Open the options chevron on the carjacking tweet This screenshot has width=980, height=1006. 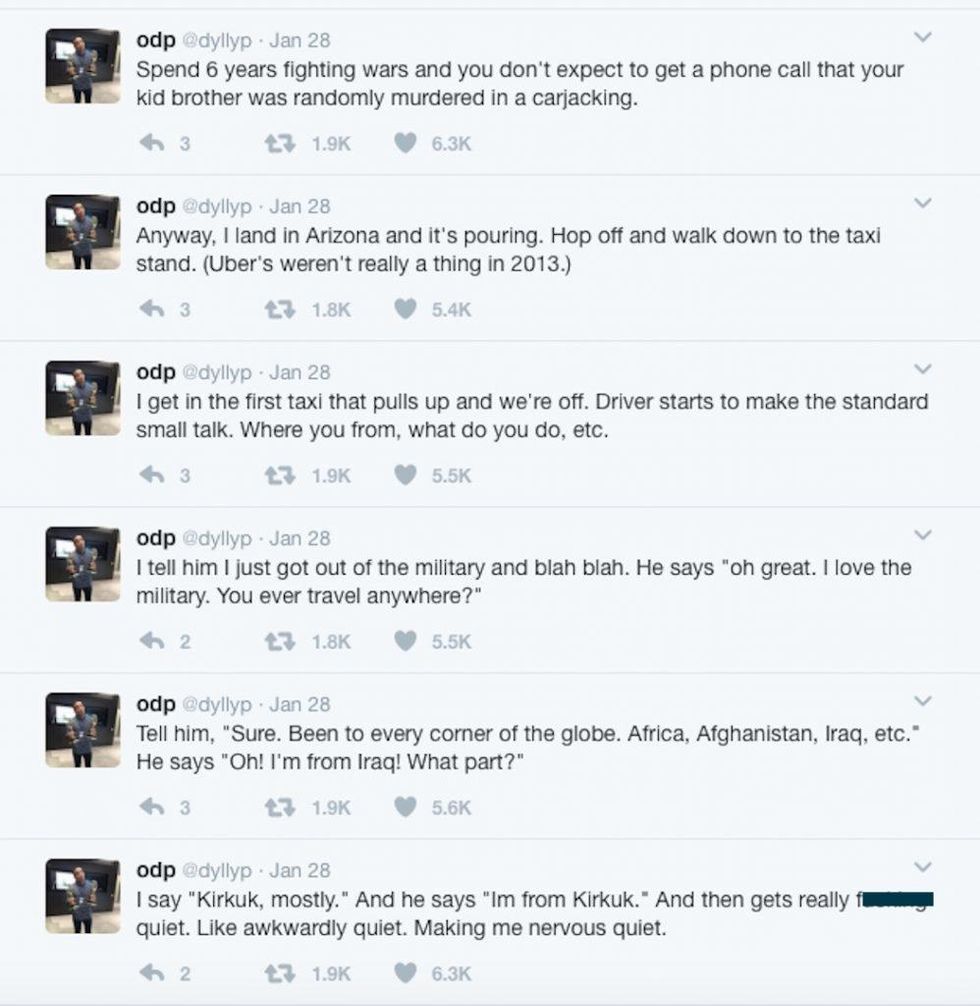coord(923,38)
